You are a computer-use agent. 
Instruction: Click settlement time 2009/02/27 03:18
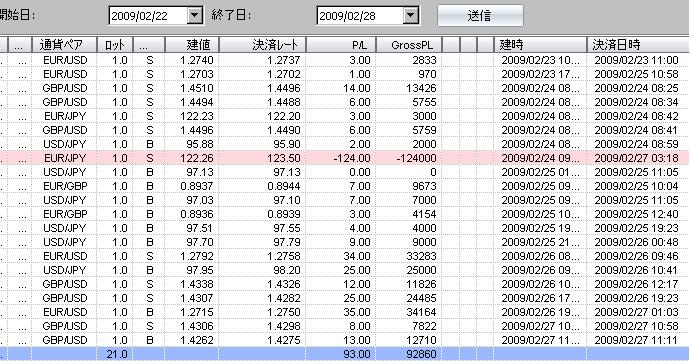click(x=636, y=158)
